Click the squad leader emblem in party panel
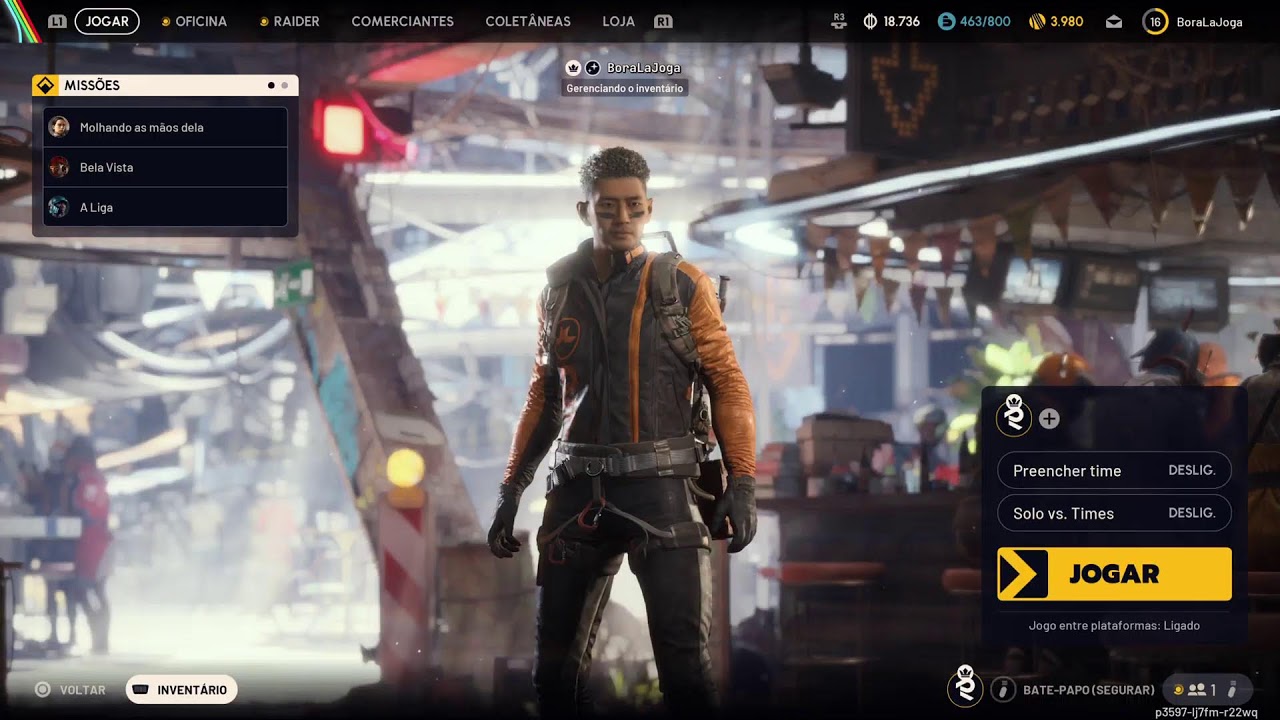Viewport: 1280px width, 720px height. point(1014,416)
